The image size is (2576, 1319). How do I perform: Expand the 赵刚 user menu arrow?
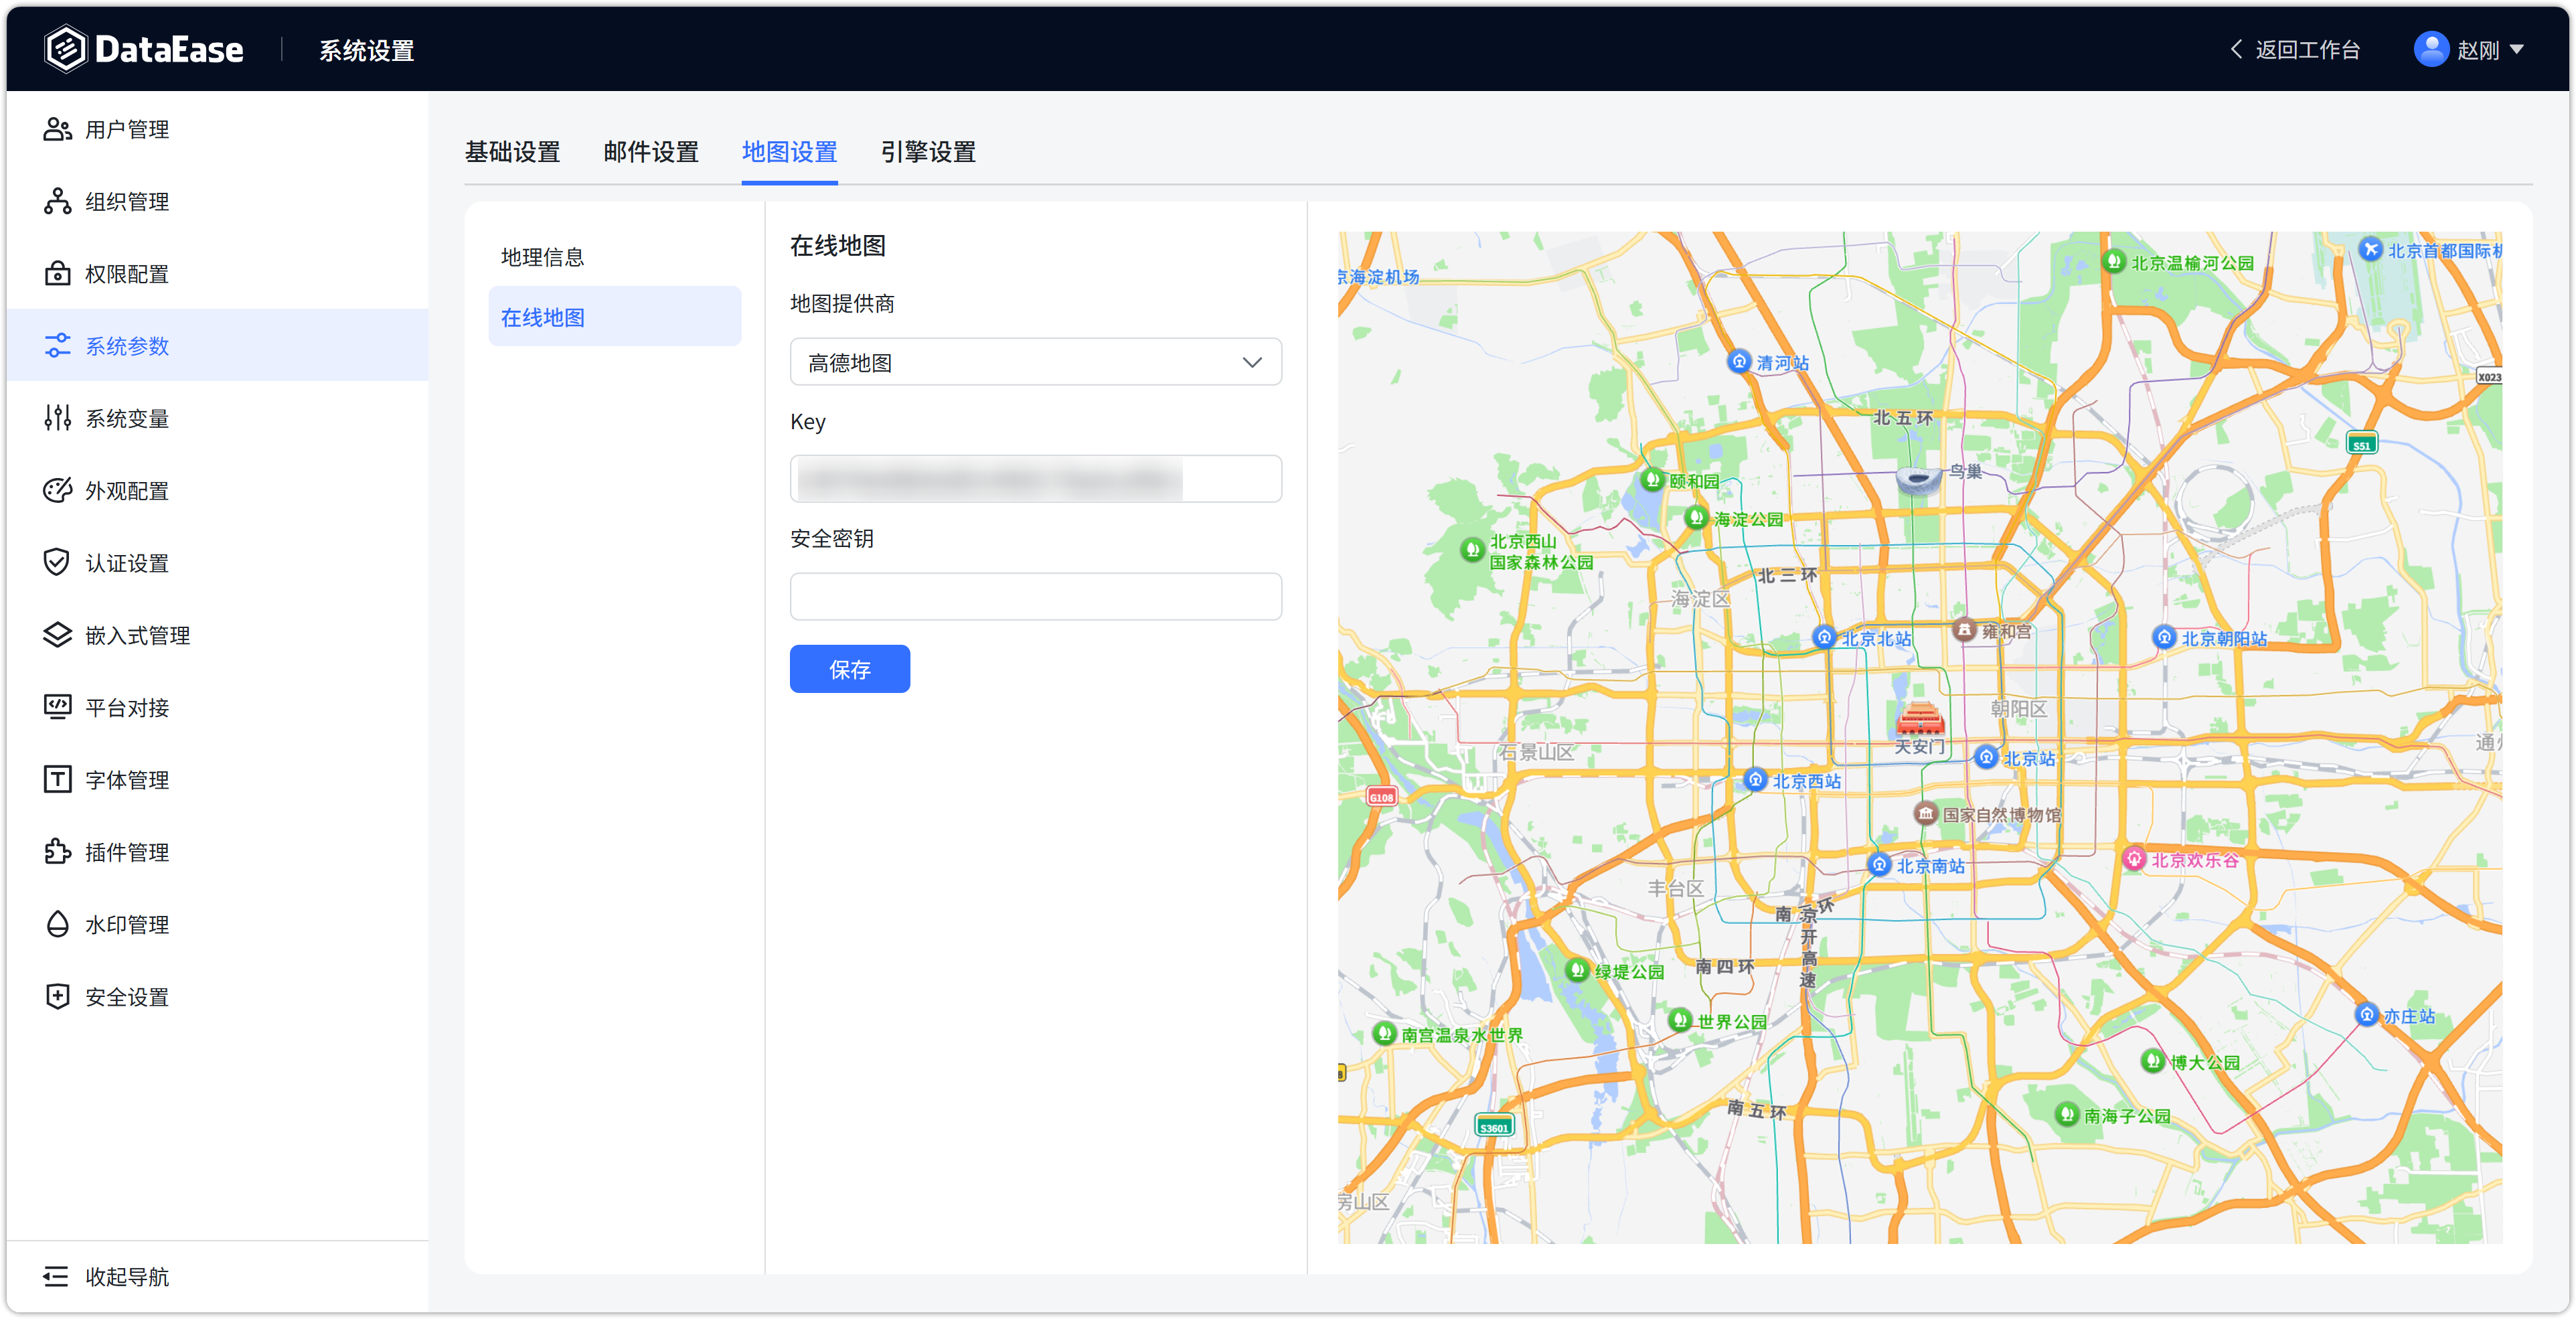[2517, 49]
